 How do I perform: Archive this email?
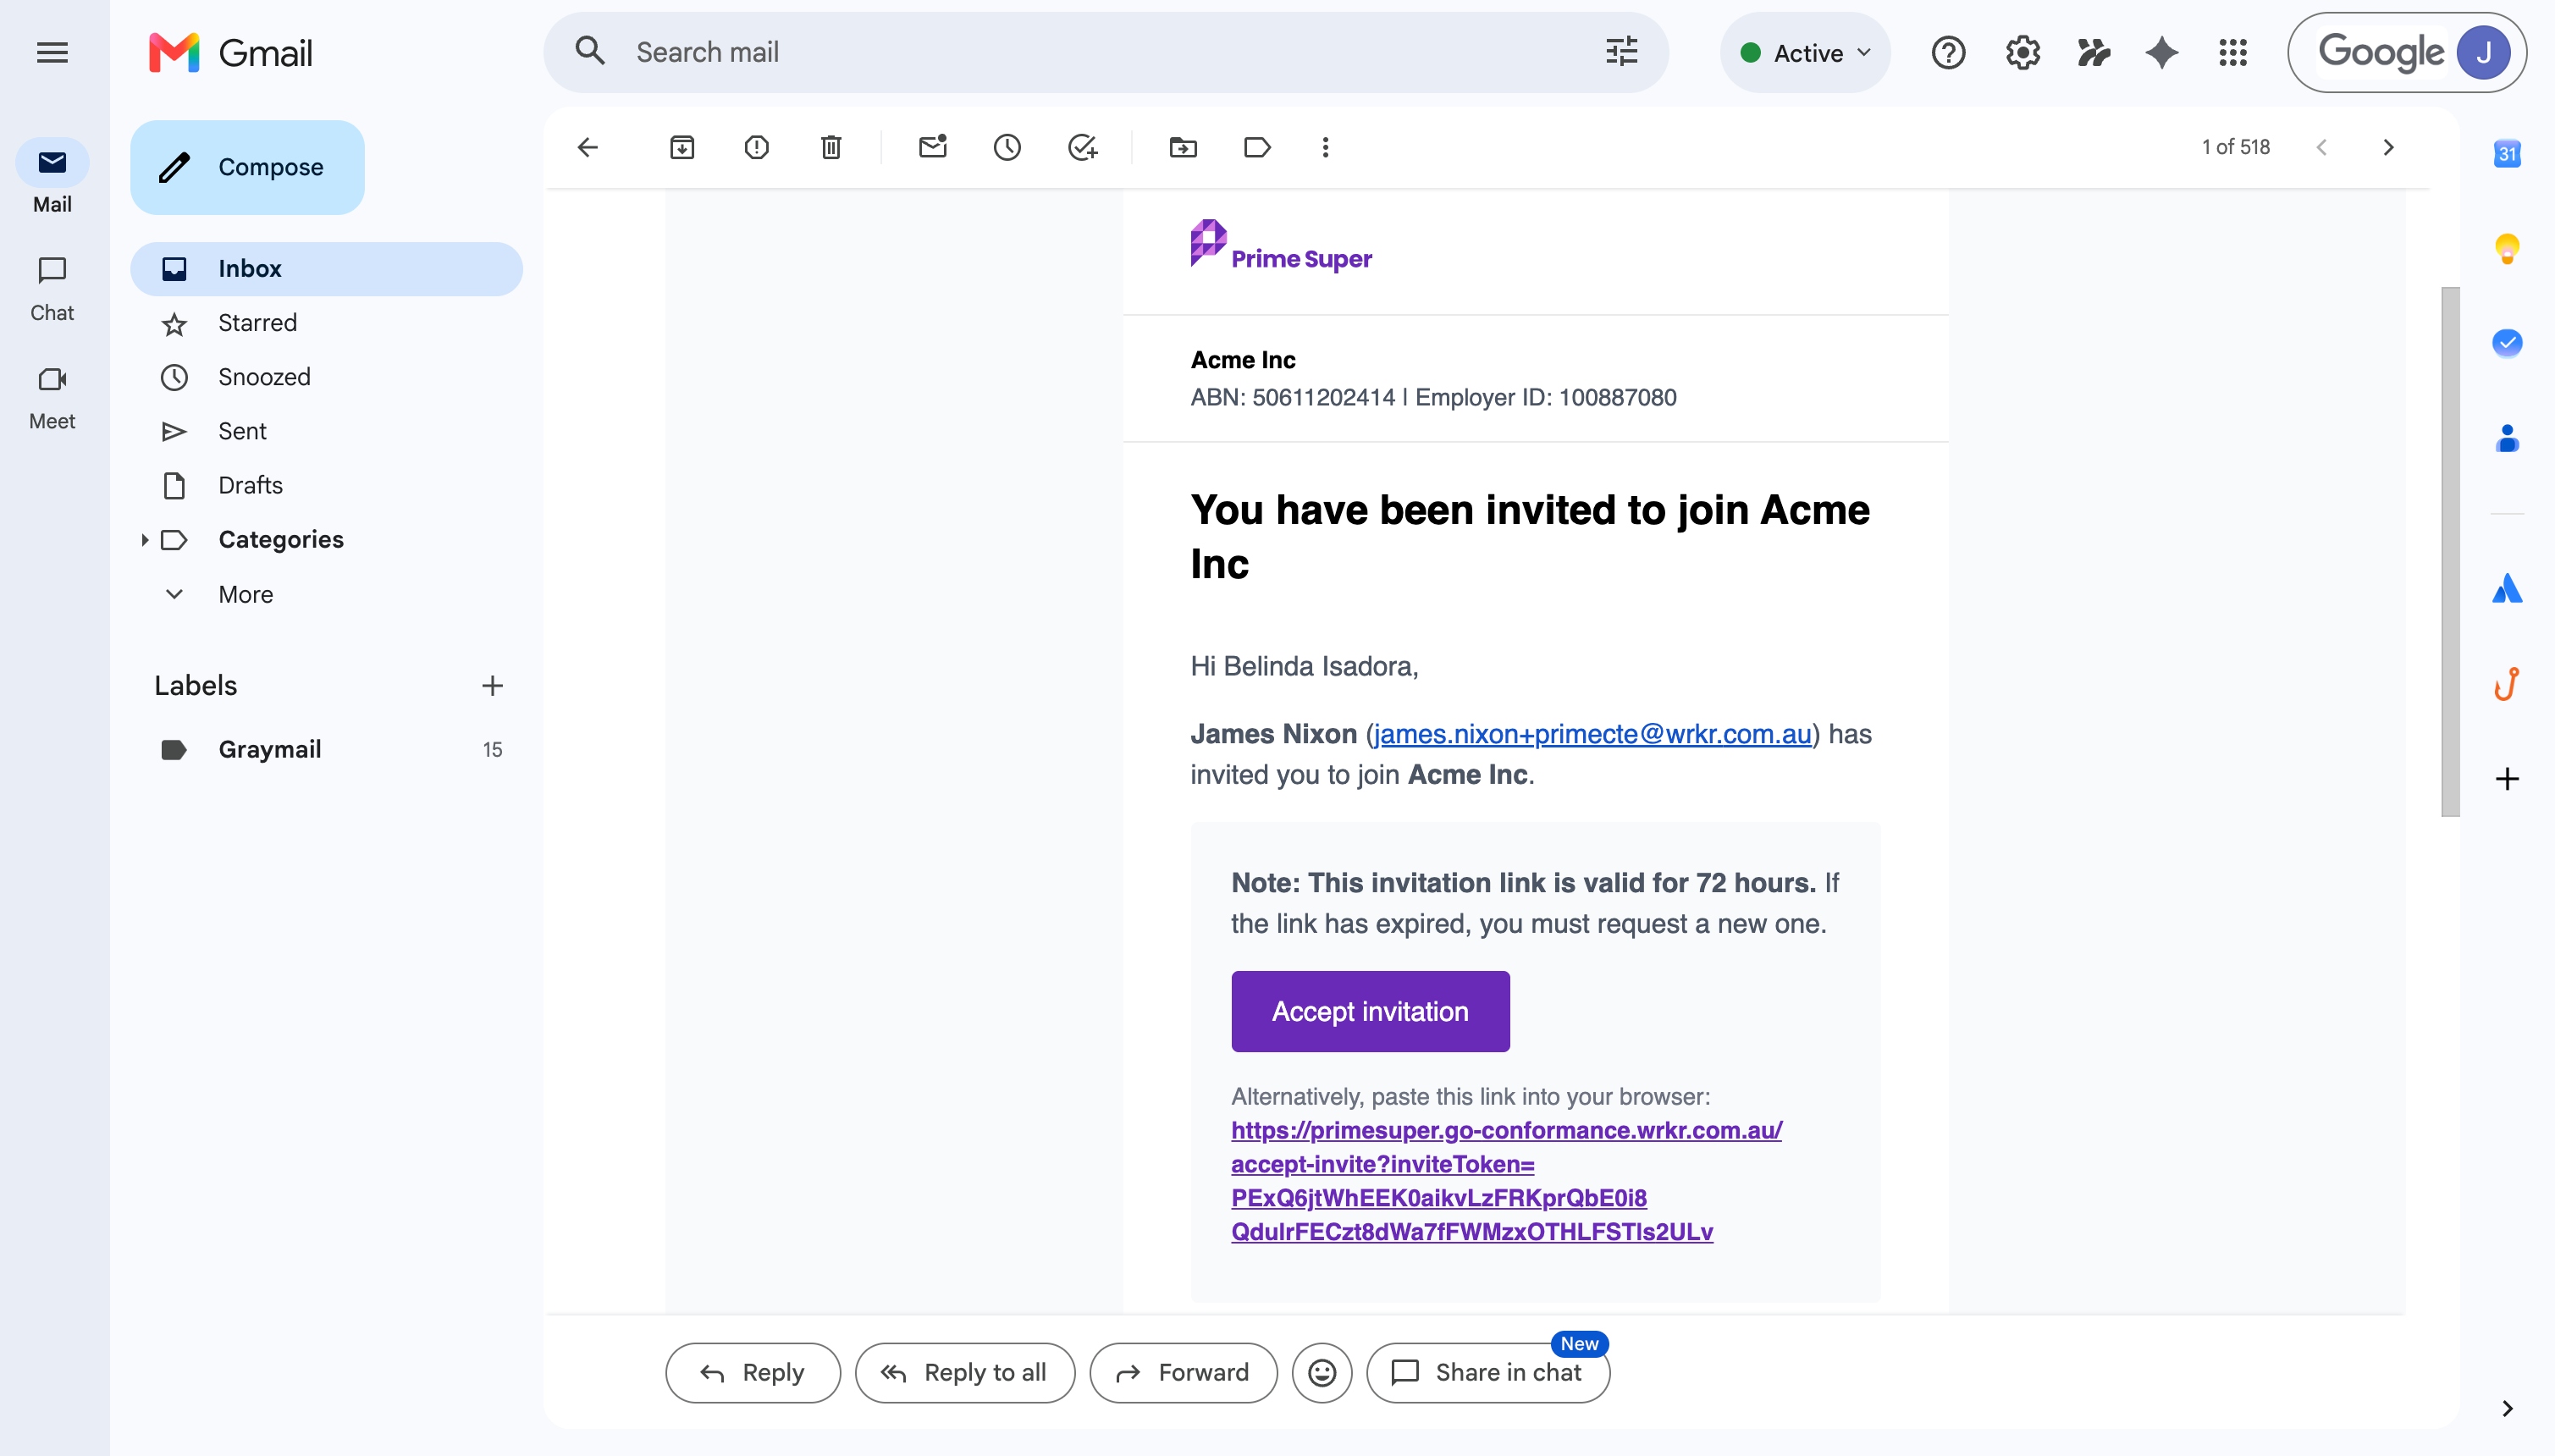682,148
